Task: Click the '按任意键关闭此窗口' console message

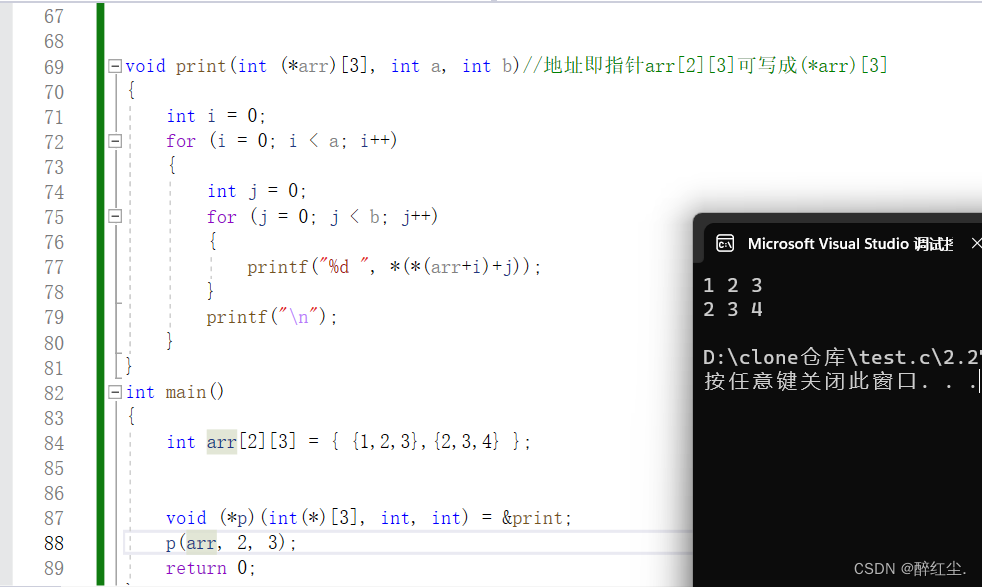Action: tap(841, 381)
